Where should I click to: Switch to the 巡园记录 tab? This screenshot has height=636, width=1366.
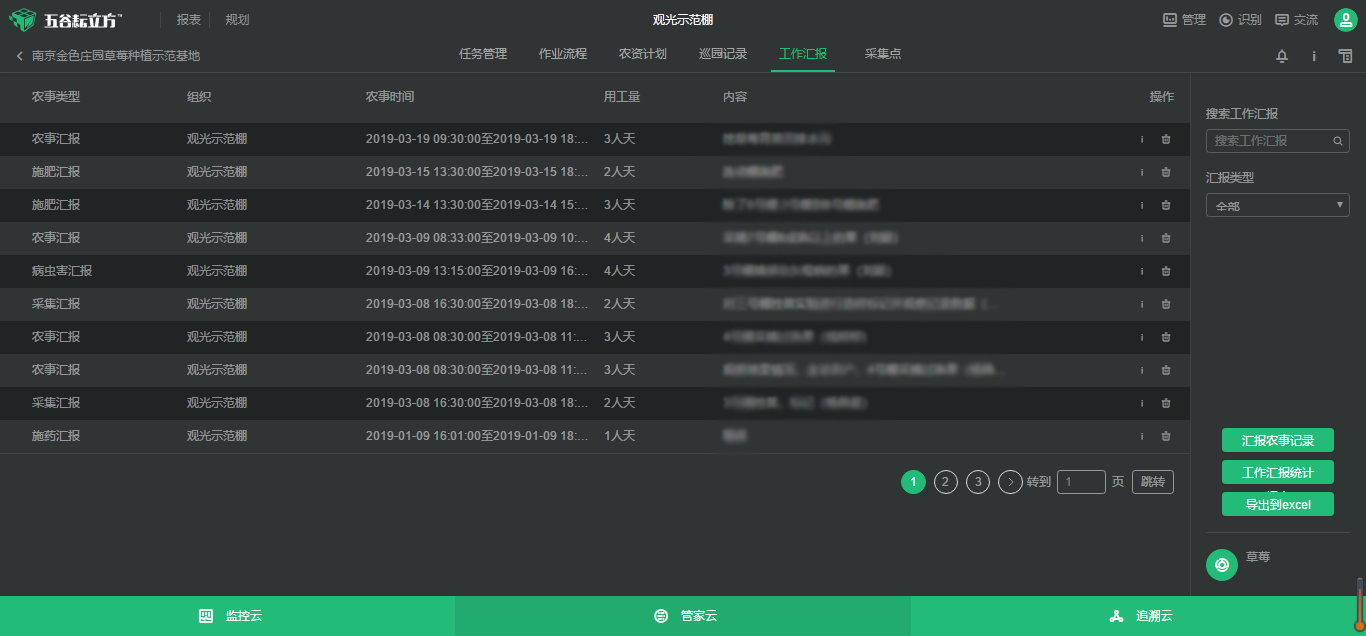[x=722, y=54]
